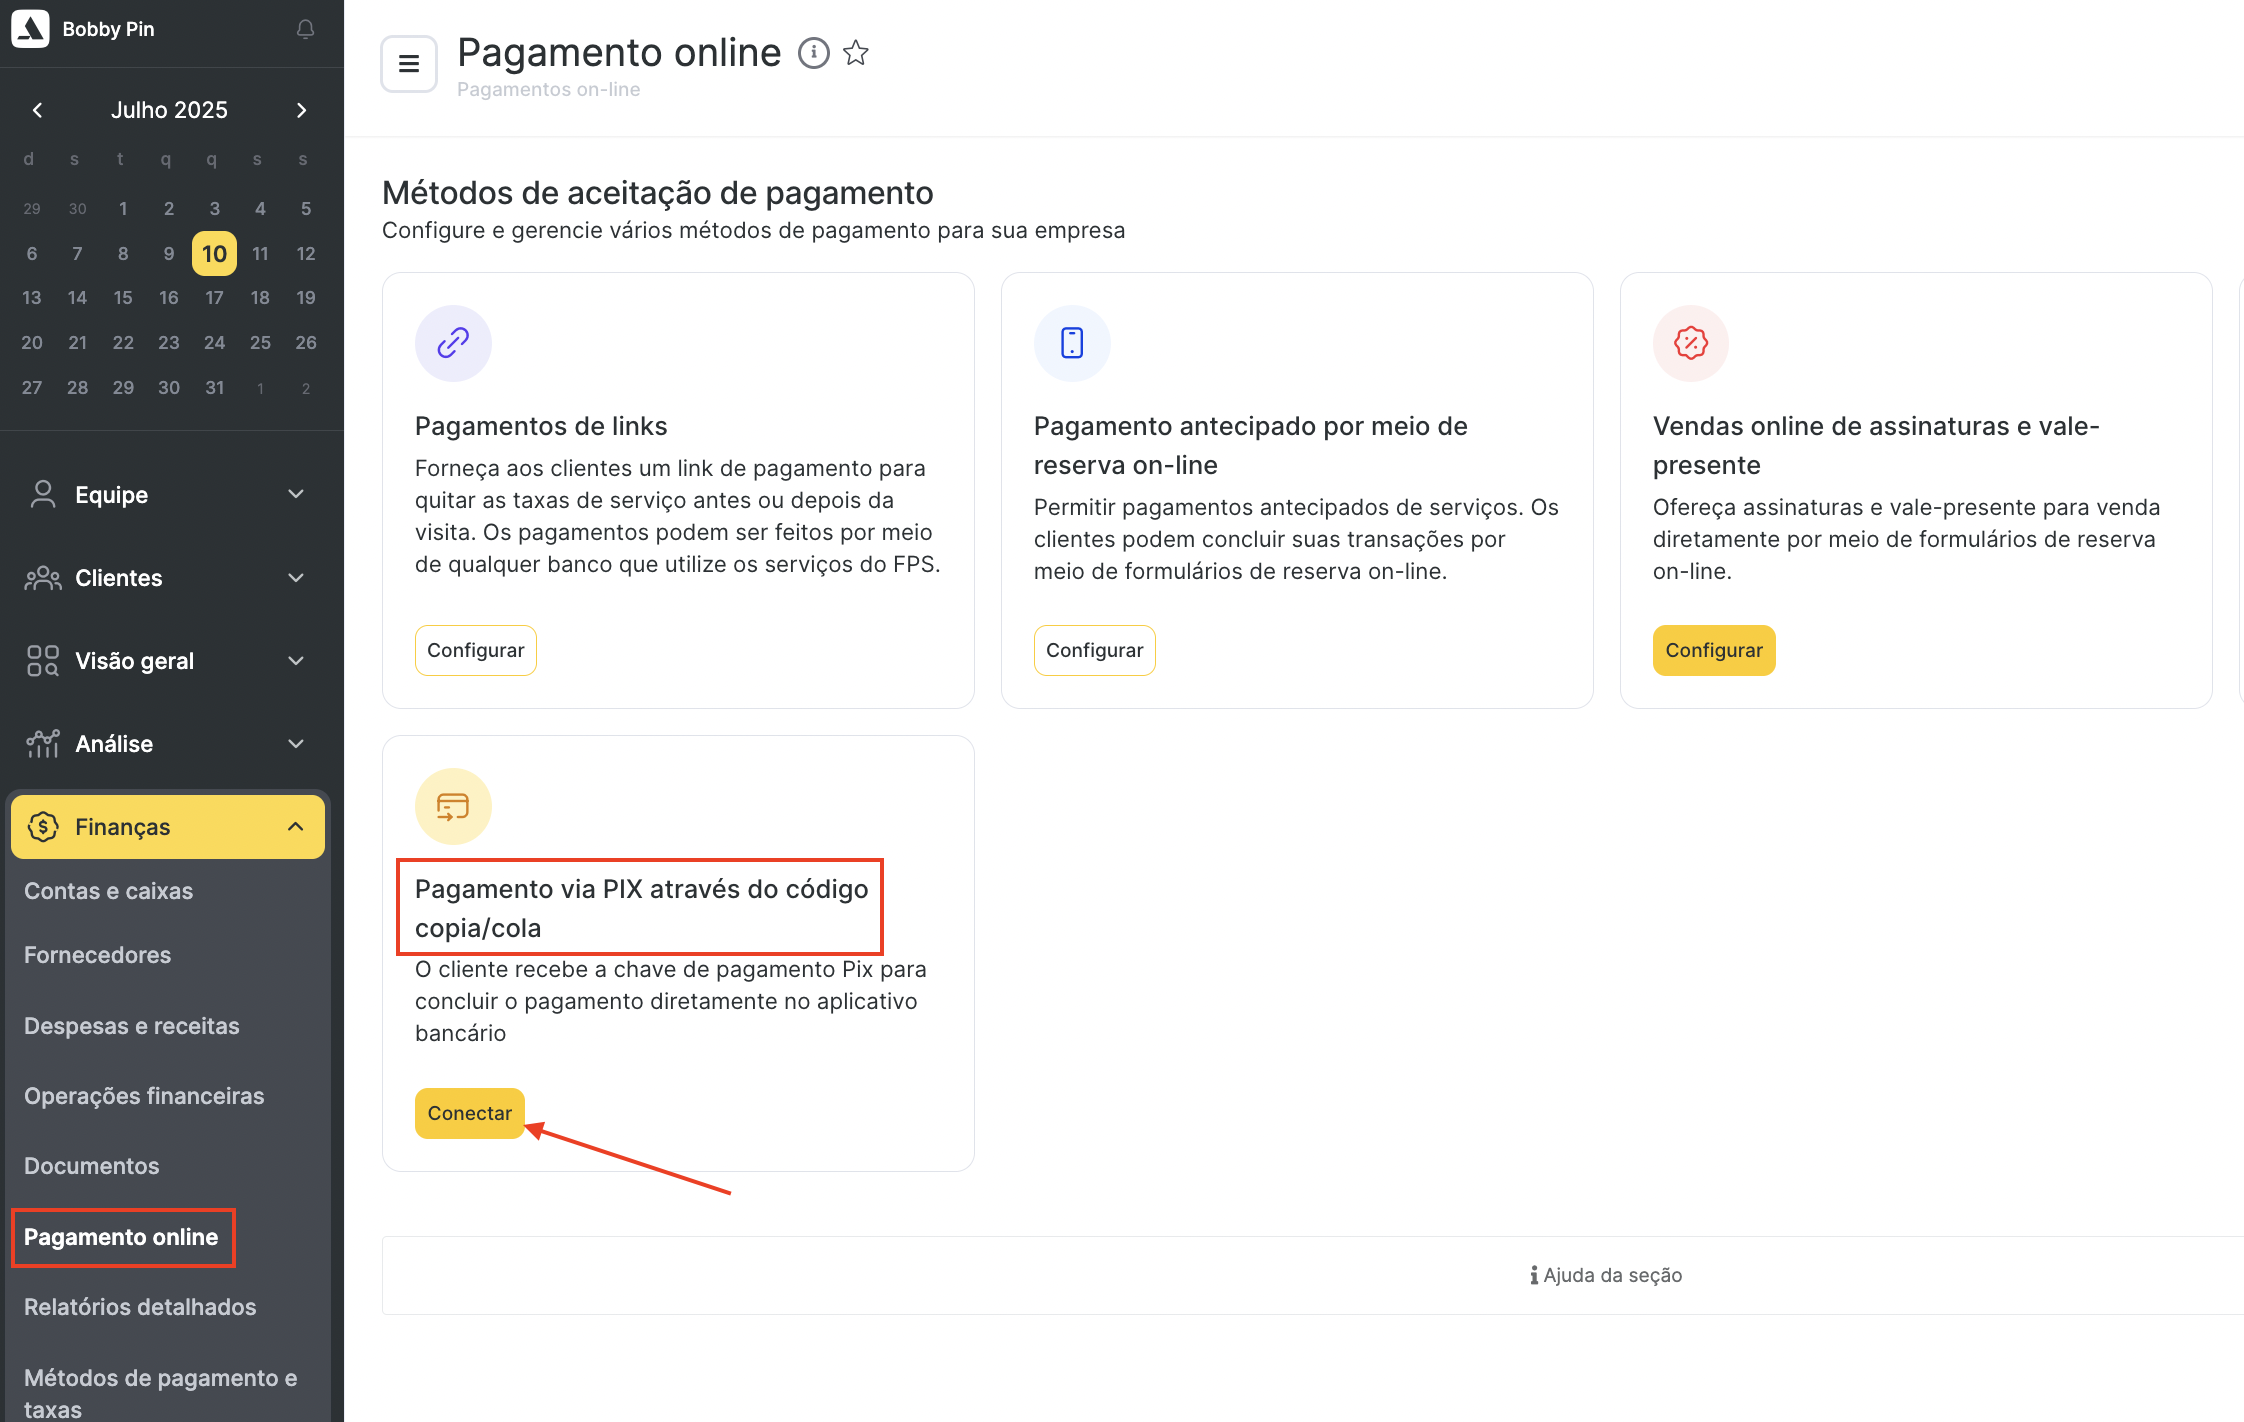Image resolution: width=2244 pixels, height=1422 pixels.
Task: Click the Clientes group icon
Action: tap(43, 578)
